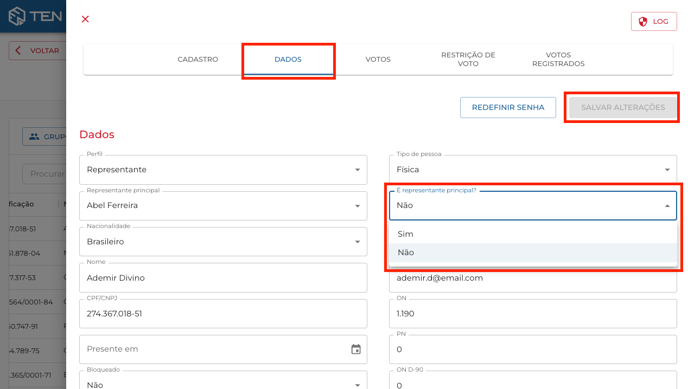Click the group people icon
The image size is (688, 389).
point(34,136)
